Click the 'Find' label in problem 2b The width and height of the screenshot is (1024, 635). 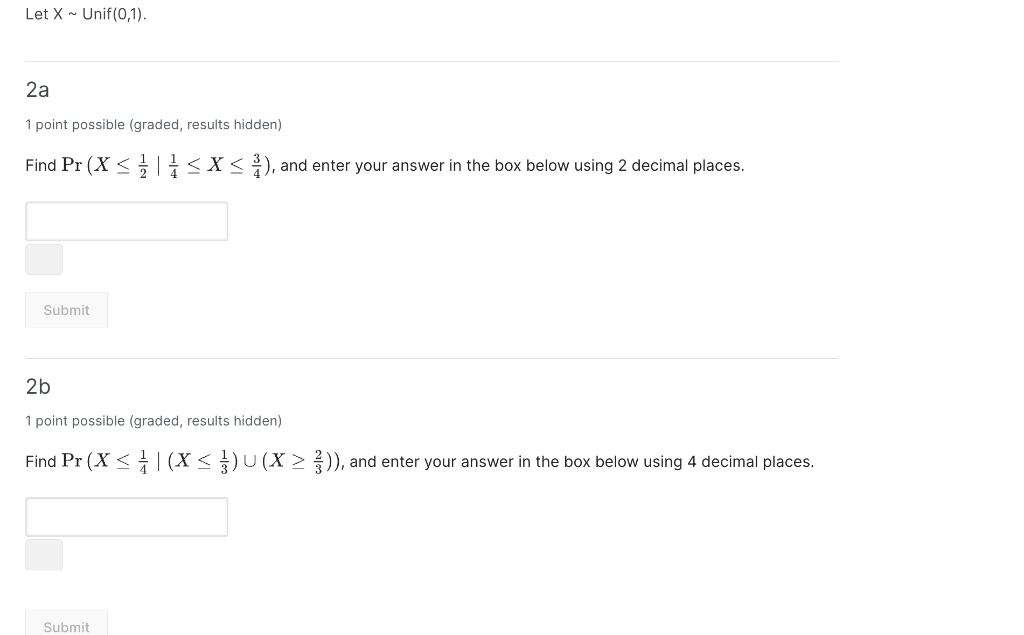40,461
